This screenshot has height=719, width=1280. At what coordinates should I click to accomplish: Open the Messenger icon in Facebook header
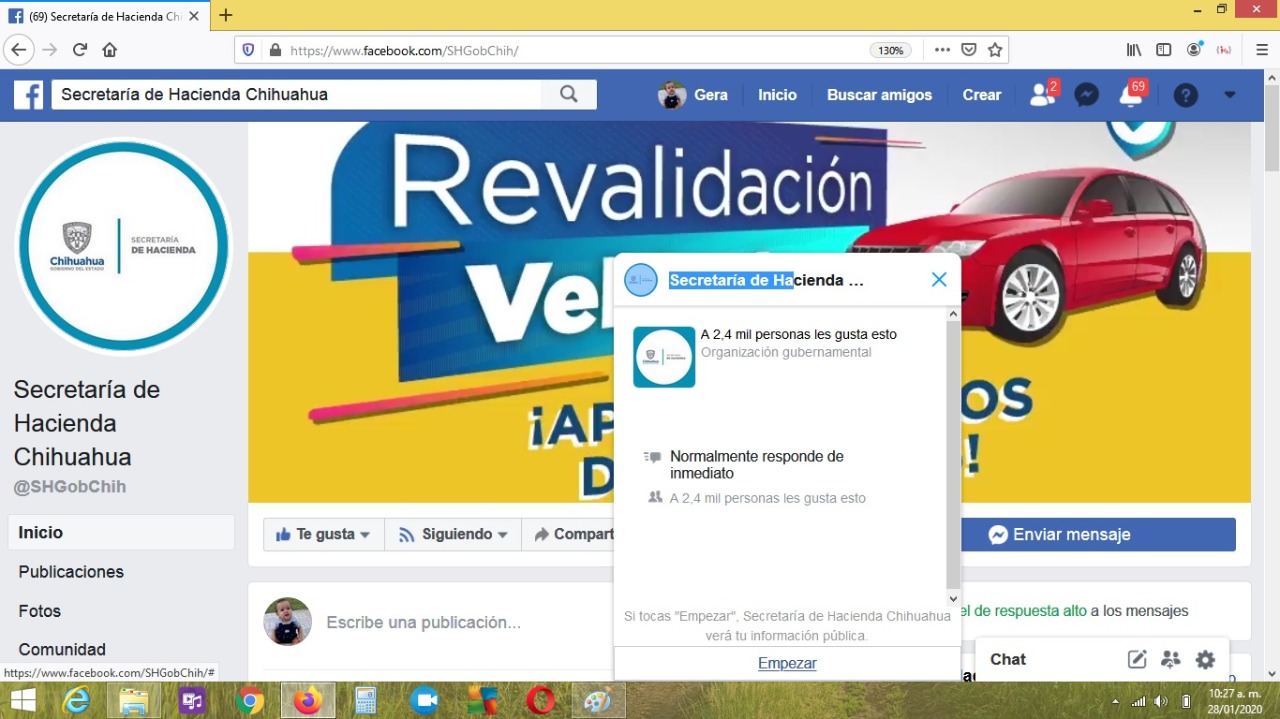(1086, 95)
